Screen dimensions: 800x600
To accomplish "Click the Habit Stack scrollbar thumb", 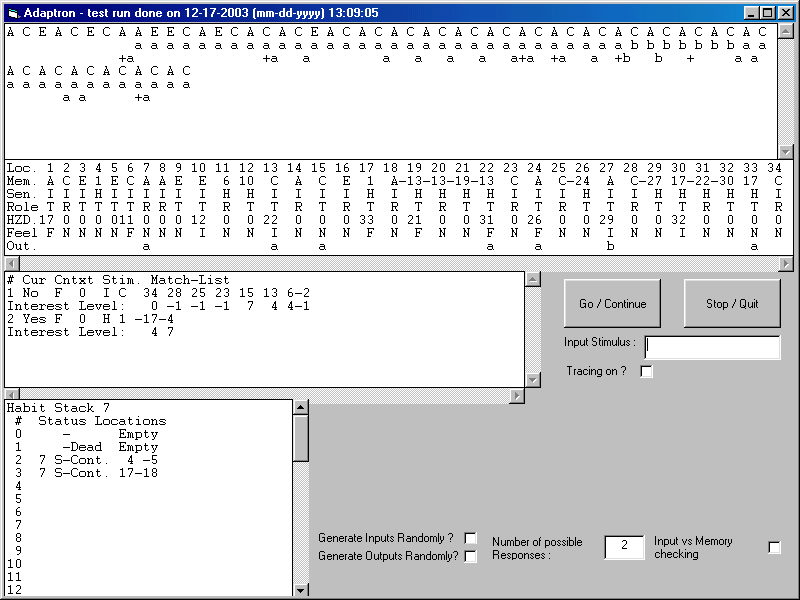I will coord(301,438).
